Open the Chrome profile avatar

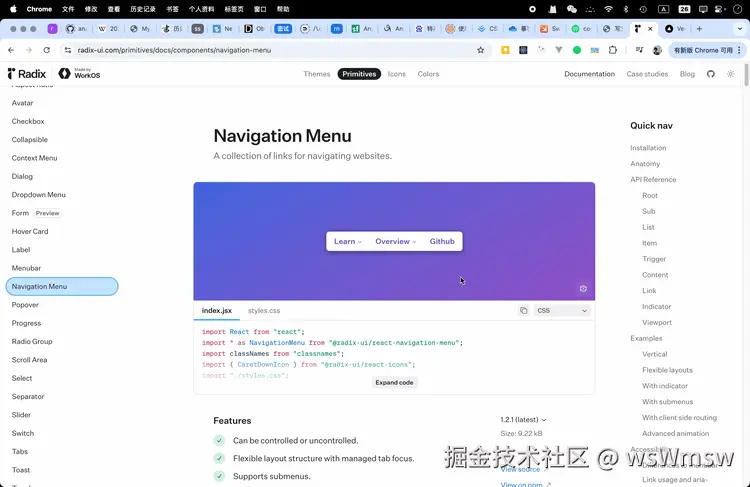point(657,50)
